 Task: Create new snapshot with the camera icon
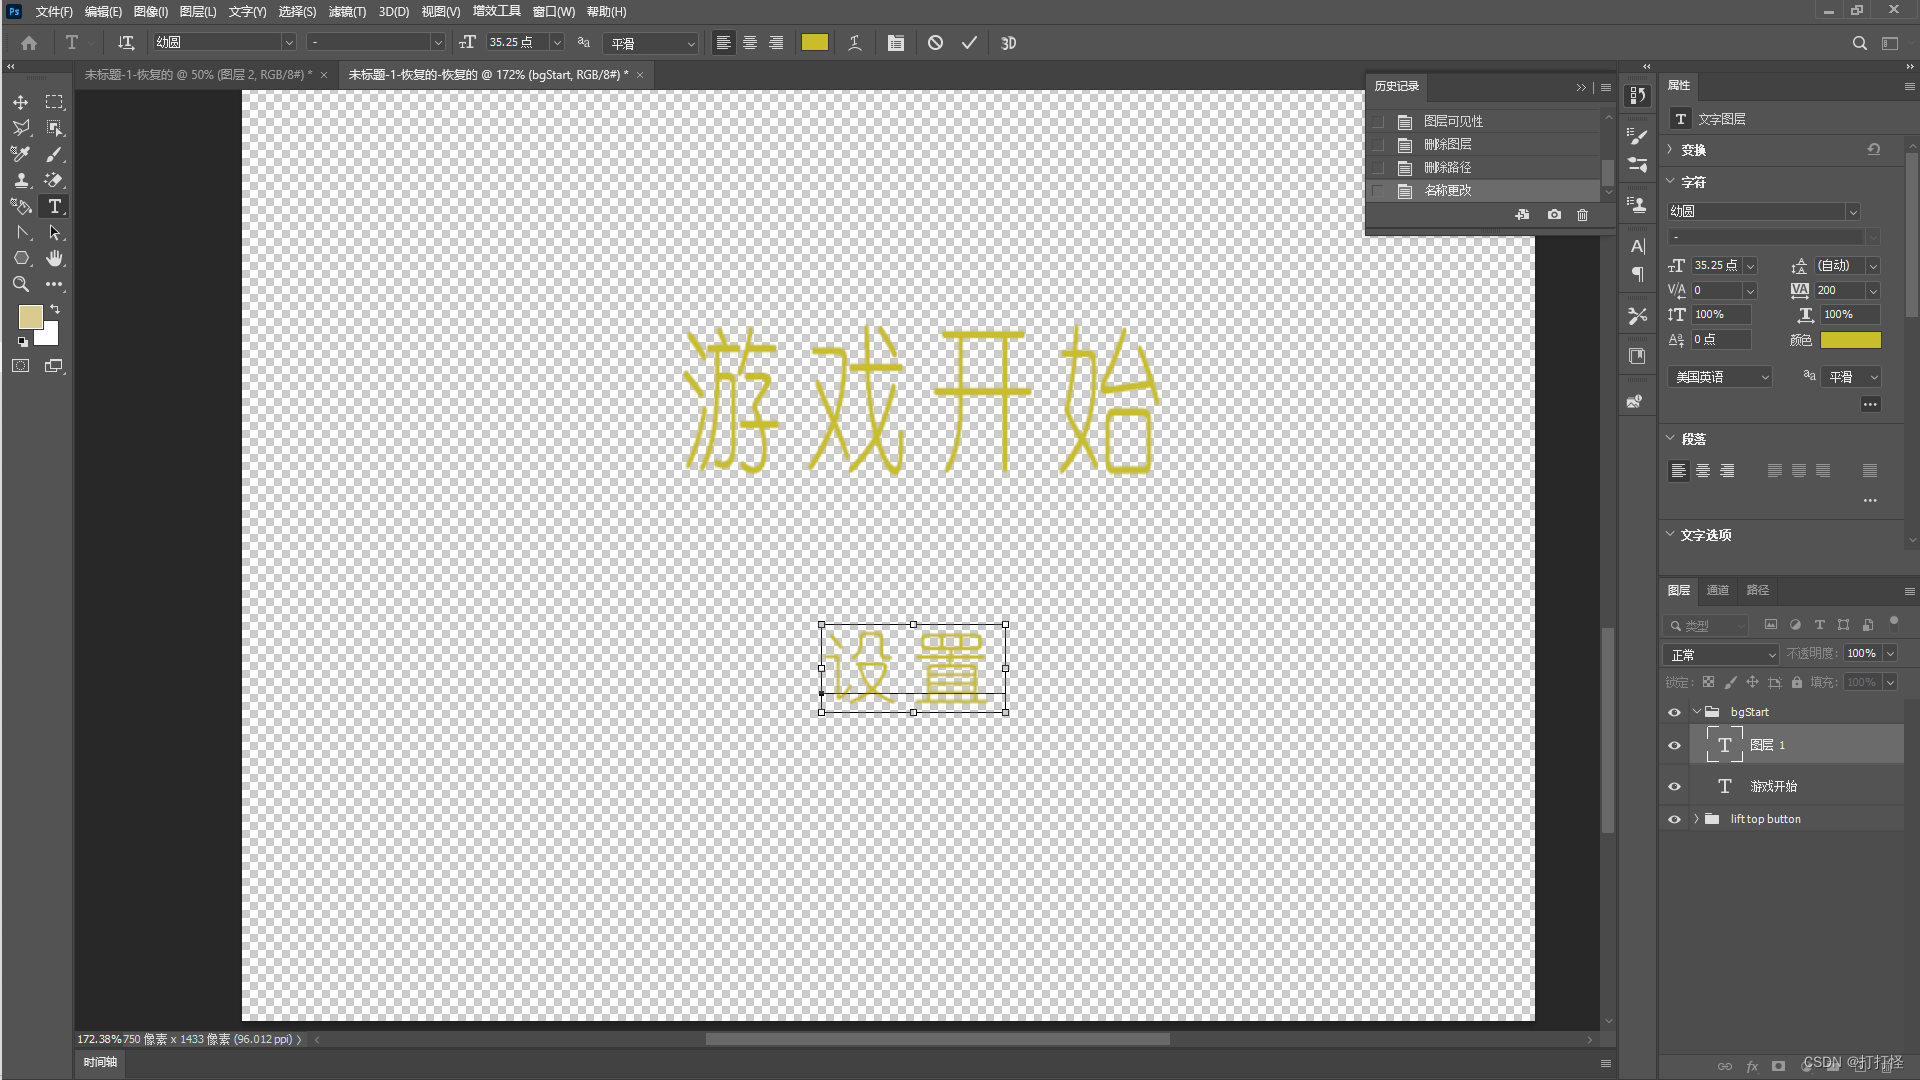point(1554,215)
